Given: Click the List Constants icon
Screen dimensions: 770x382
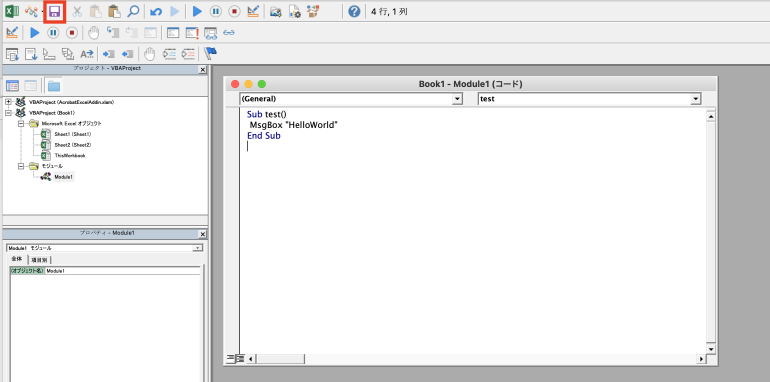Looking at the screenshot, I should pos(31,54).
